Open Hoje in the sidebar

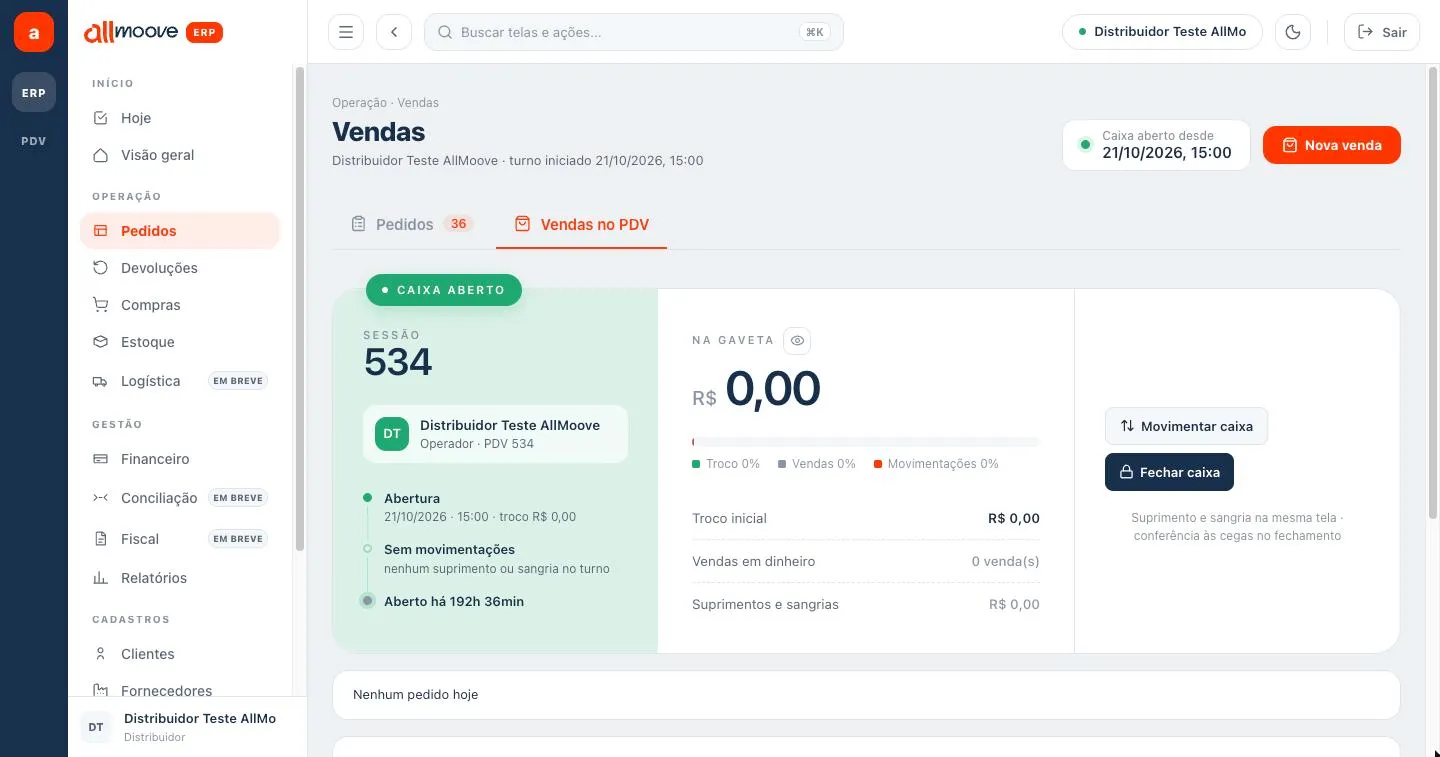coord(180,118)
